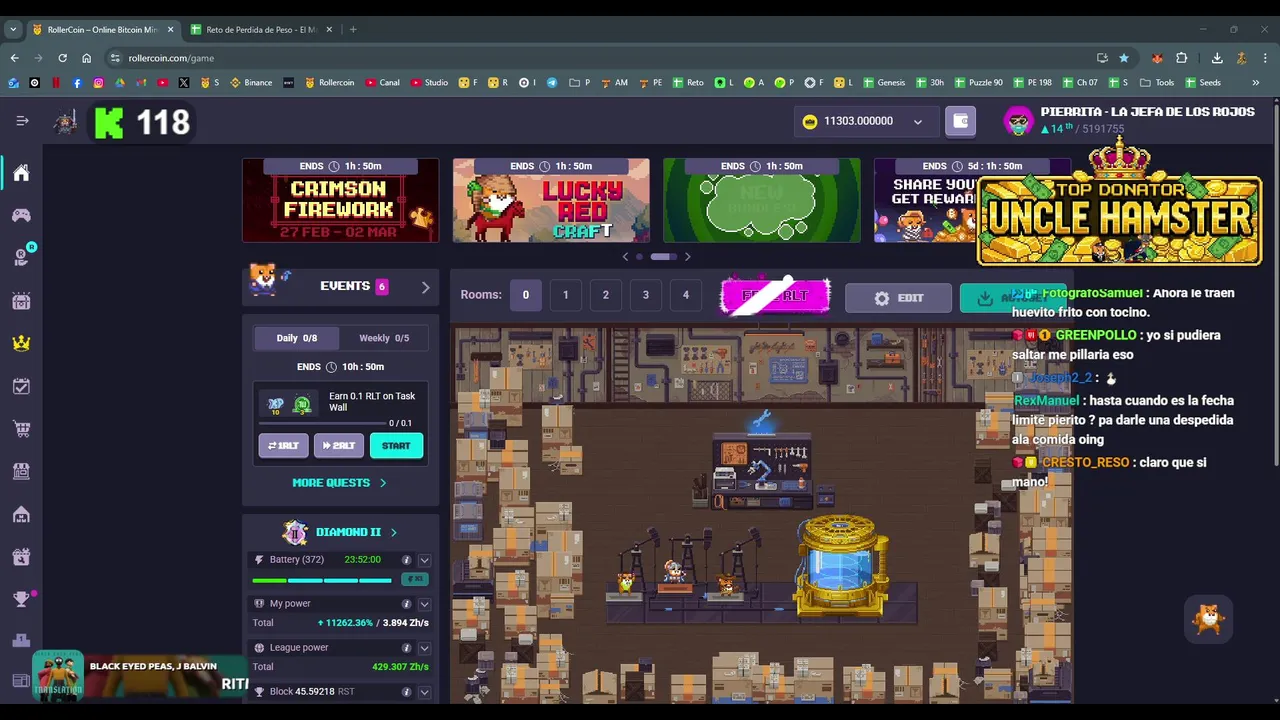Screen dimensions: 1280x720
Task: Open a new browser tab with the plus button
Action: [x=353, y=30]
